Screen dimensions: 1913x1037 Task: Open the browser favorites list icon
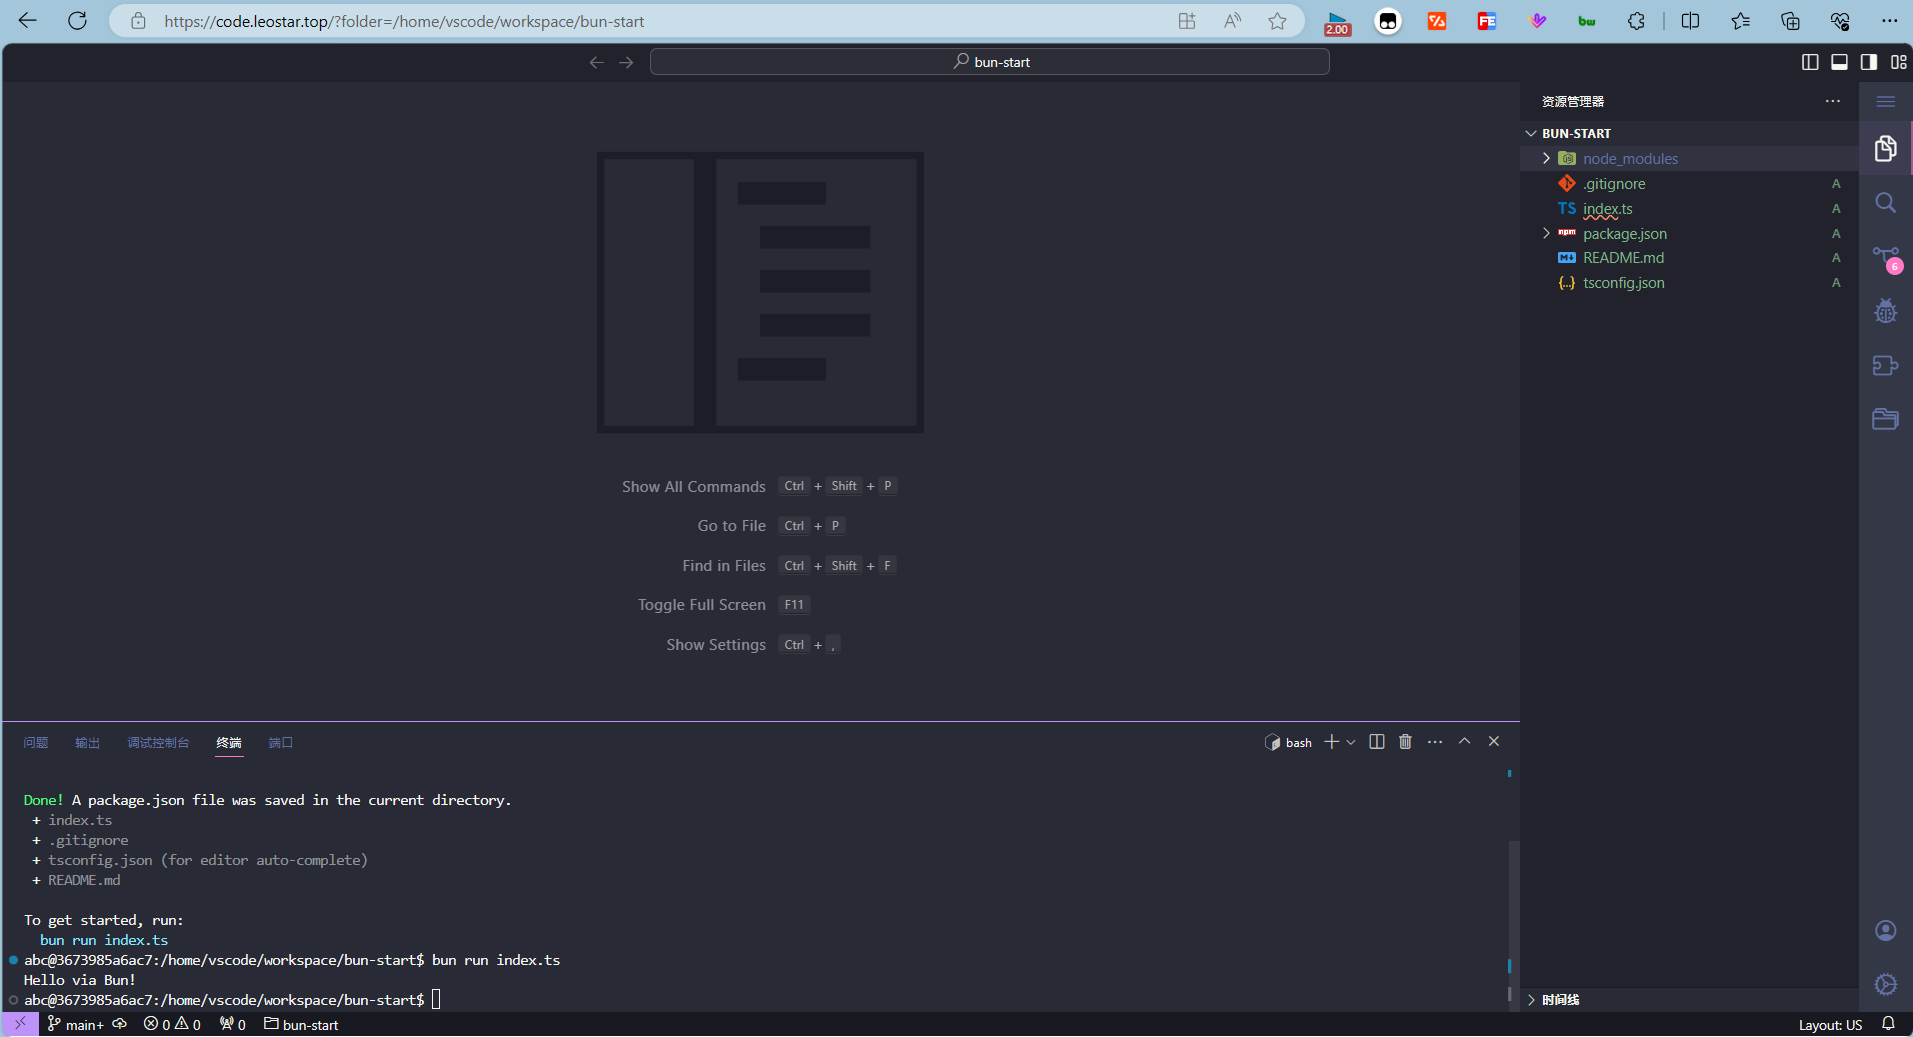point(1740,21)
